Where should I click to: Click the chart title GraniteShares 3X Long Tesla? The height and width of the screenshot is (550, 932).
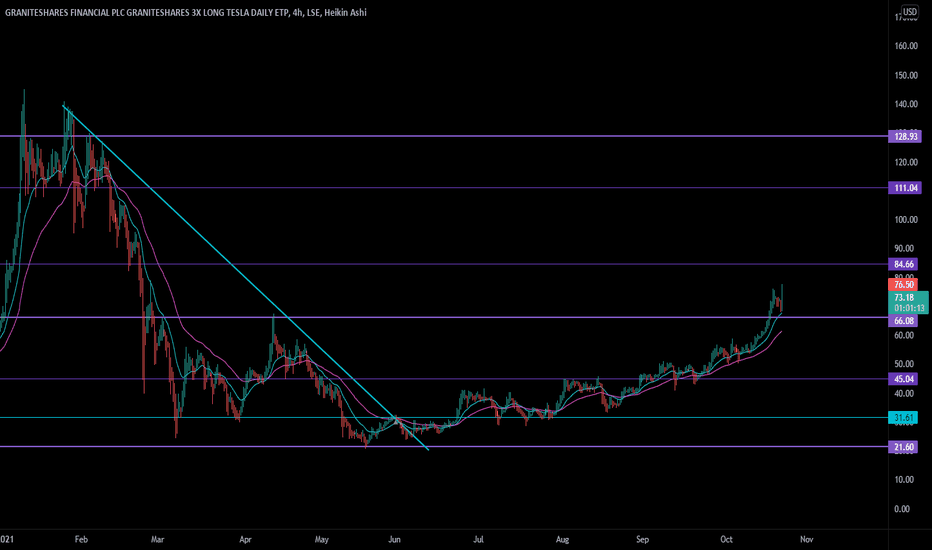click(185, 12)
